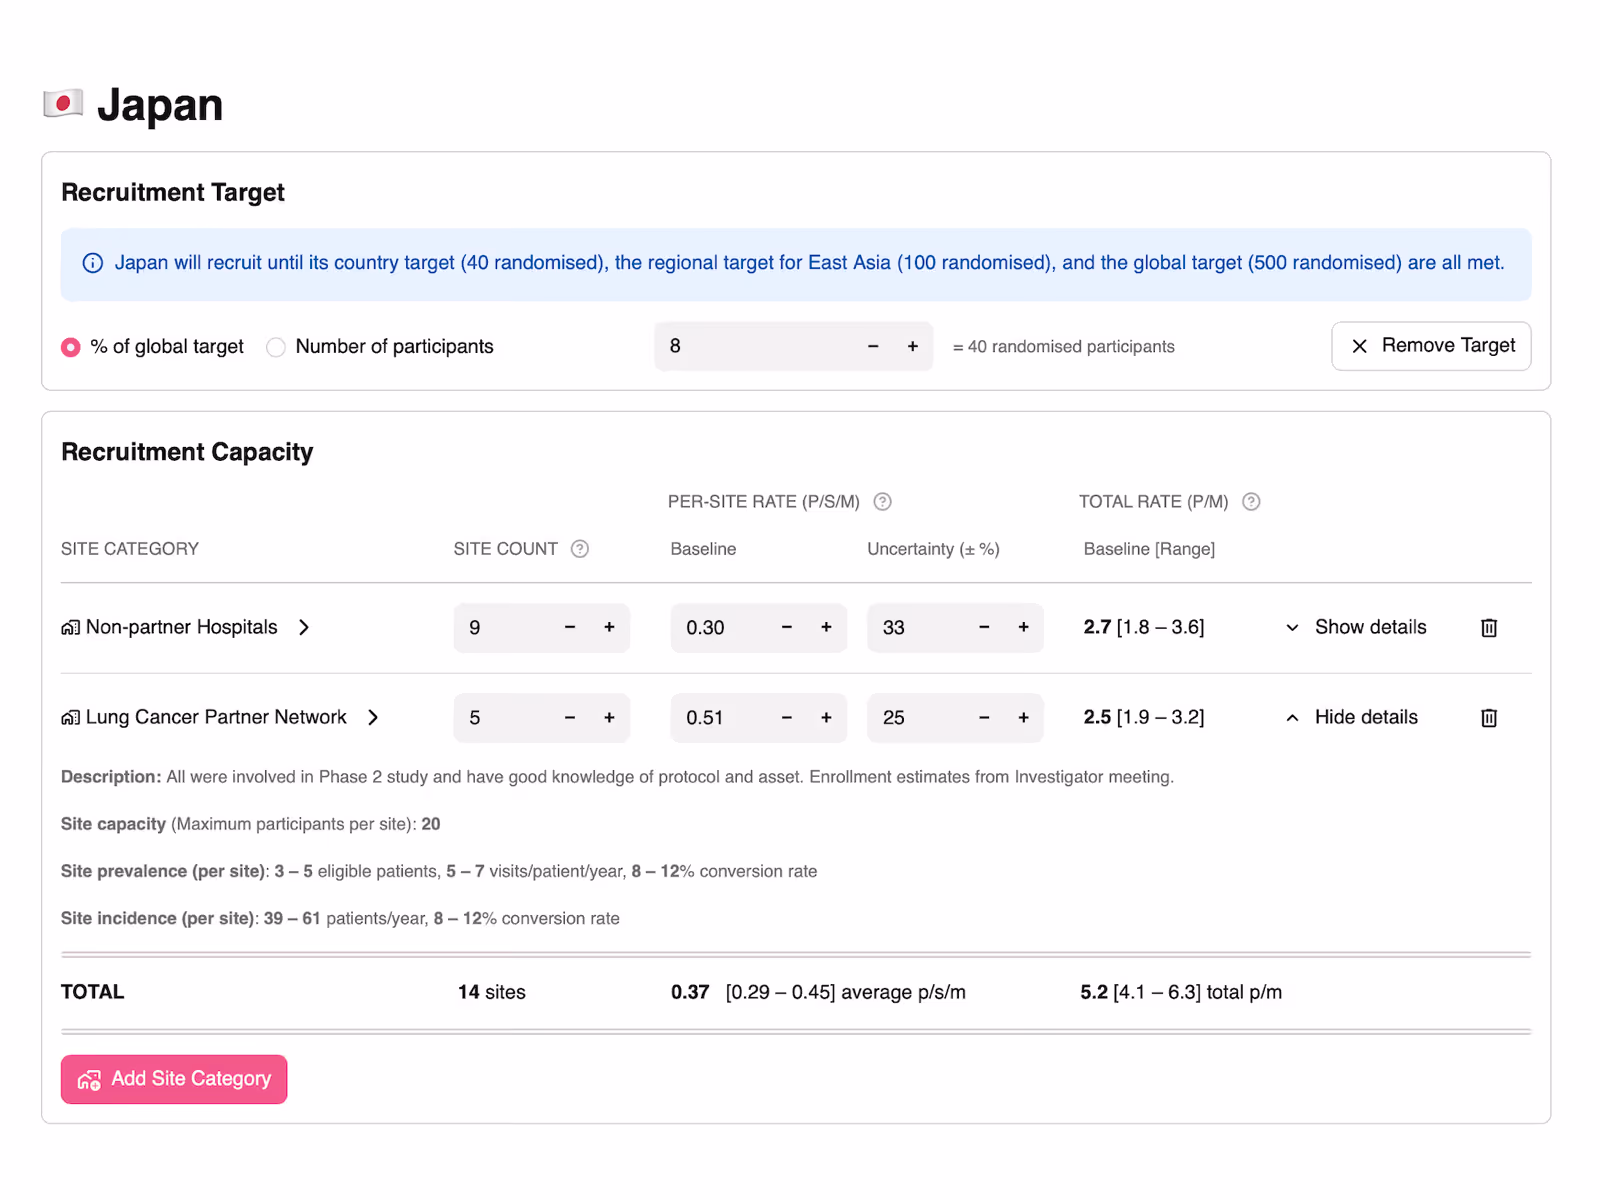Open the Per-Site Rate help tooltip

882,501
